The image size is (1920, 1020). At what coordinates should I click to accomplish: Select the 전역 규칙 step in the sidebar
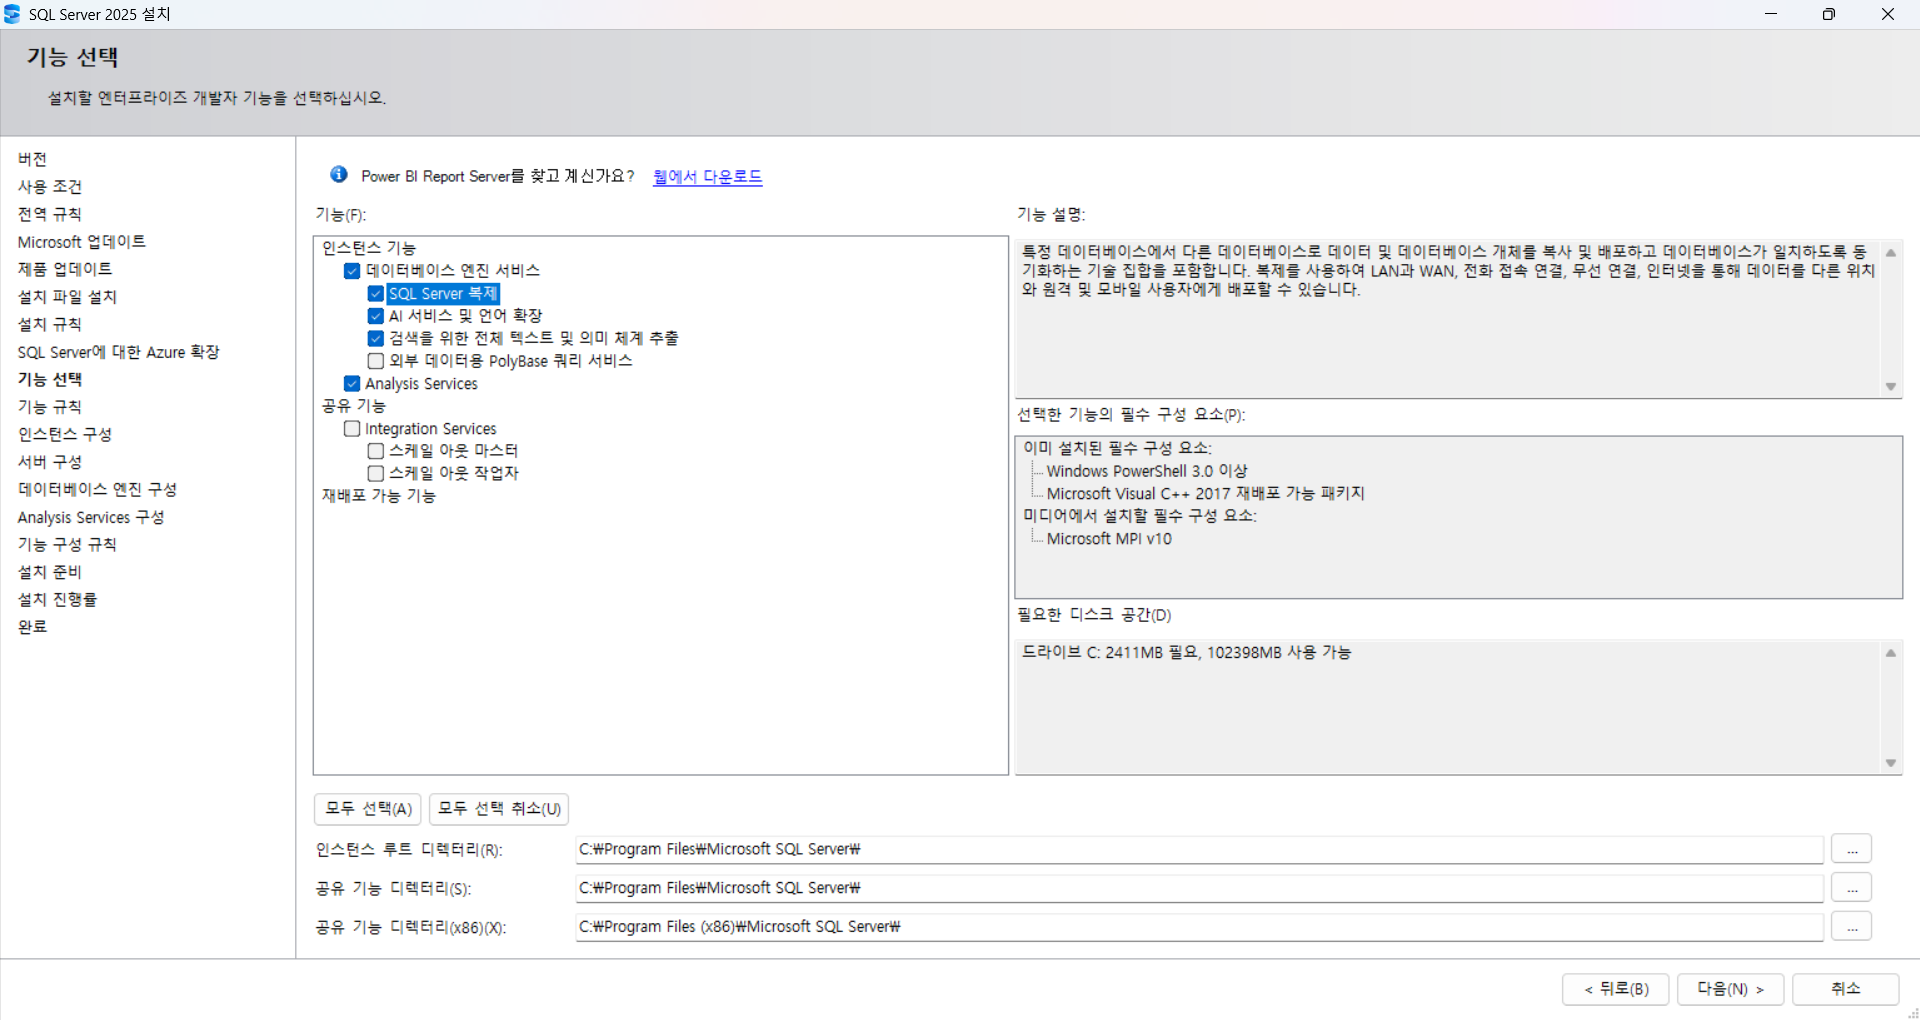coord(50,214)
